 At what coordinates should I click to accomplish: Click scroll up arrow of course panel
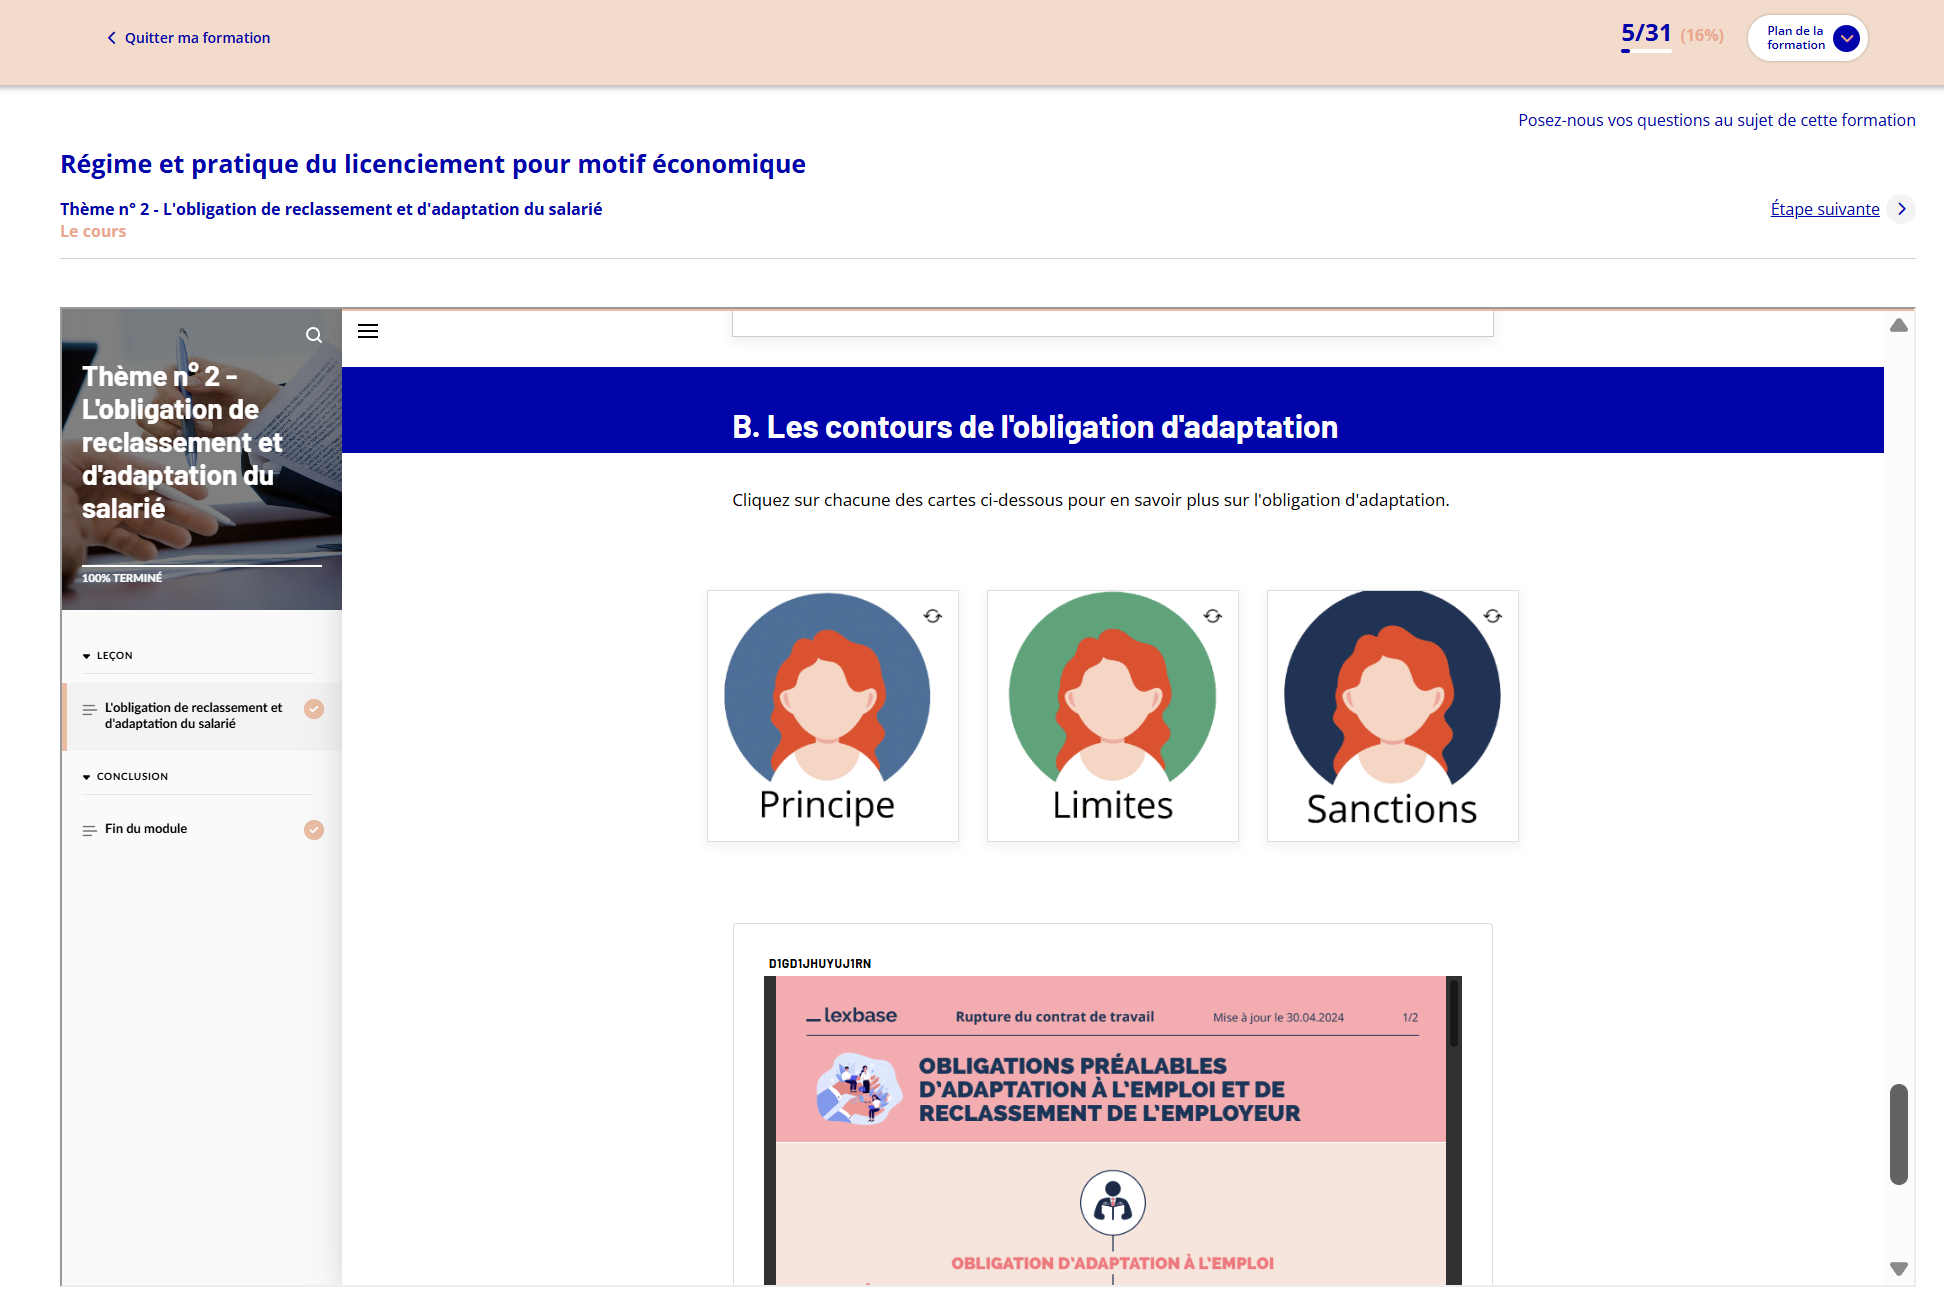(1899, 326)
